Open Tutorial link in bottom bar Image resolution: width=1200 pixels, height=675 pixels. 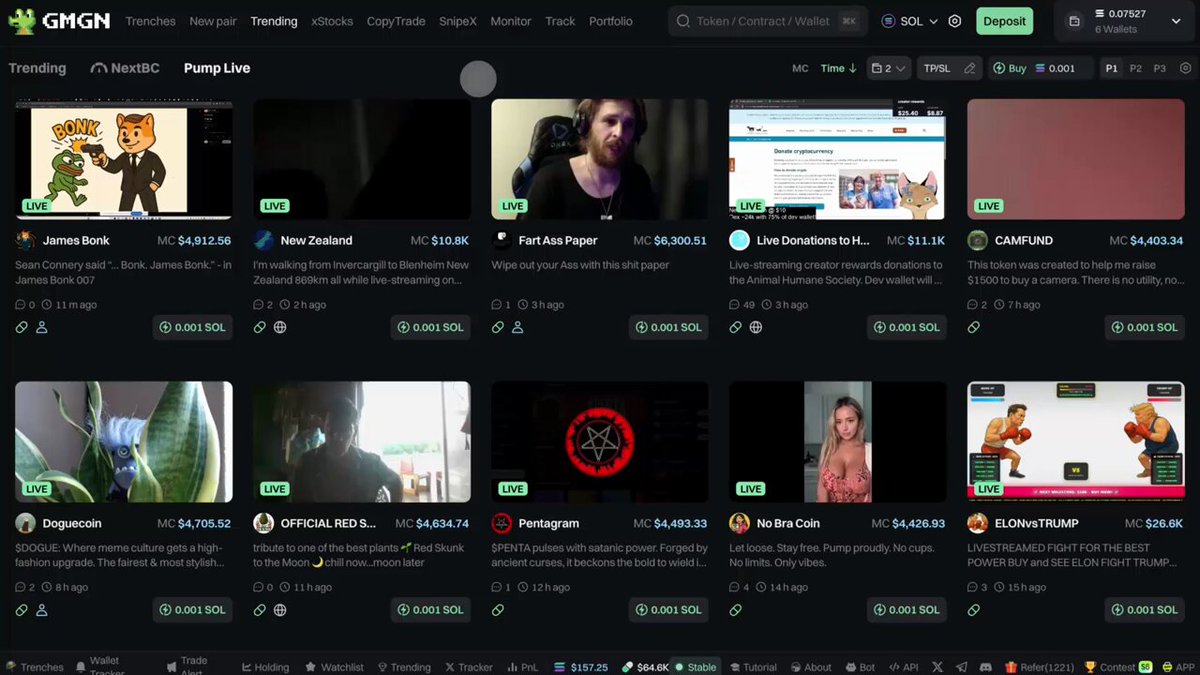pos(753,667)
